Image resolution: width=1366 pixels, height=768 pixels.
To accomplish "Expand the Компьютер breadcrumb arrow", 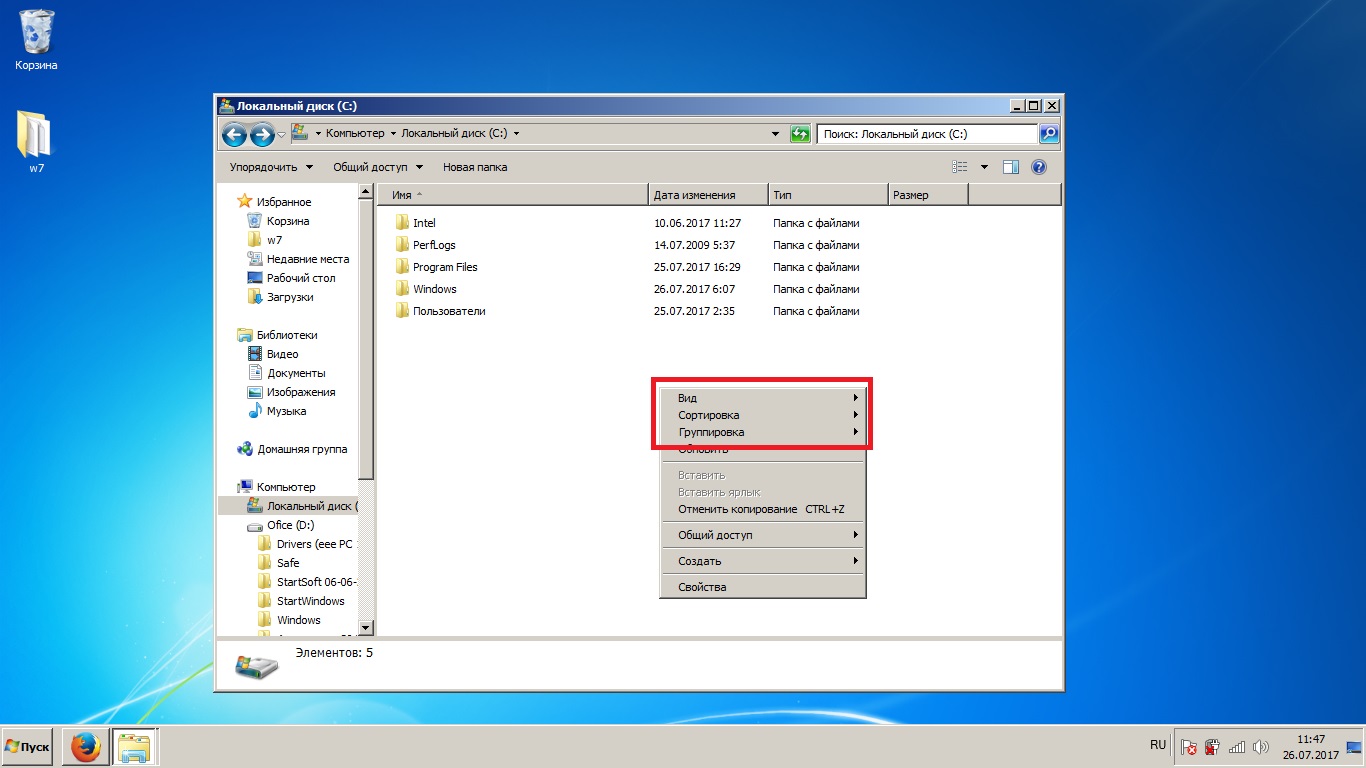I will click(x=393, y=133).
